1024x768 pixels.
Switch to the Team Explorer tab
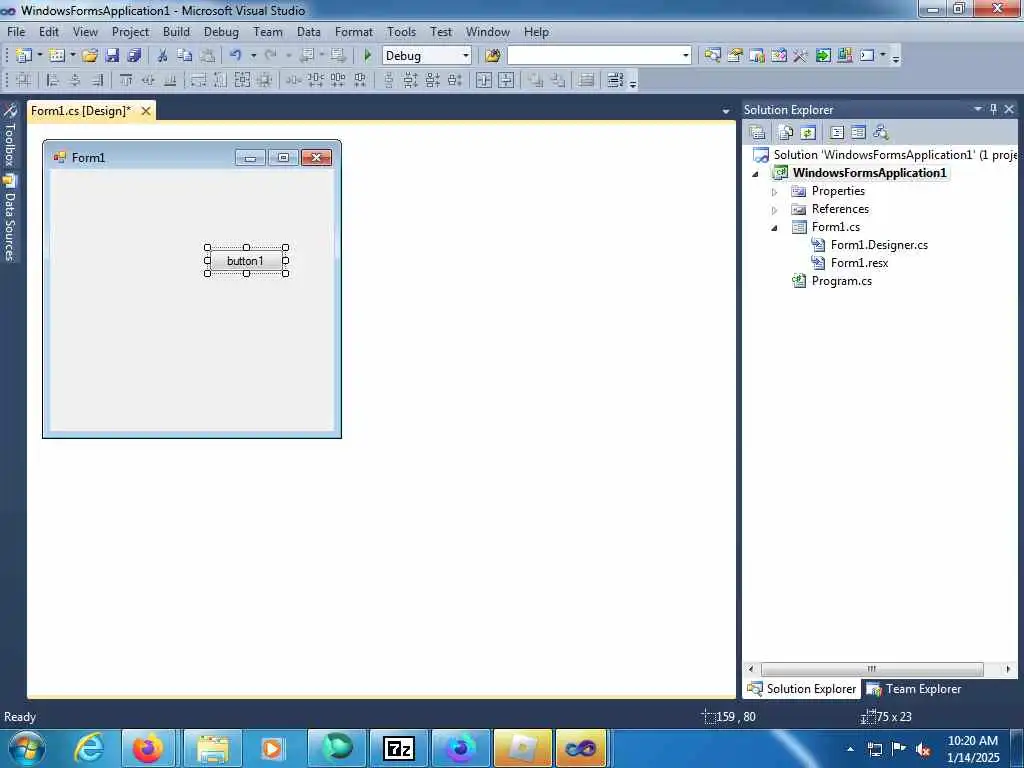click(914, 688)
